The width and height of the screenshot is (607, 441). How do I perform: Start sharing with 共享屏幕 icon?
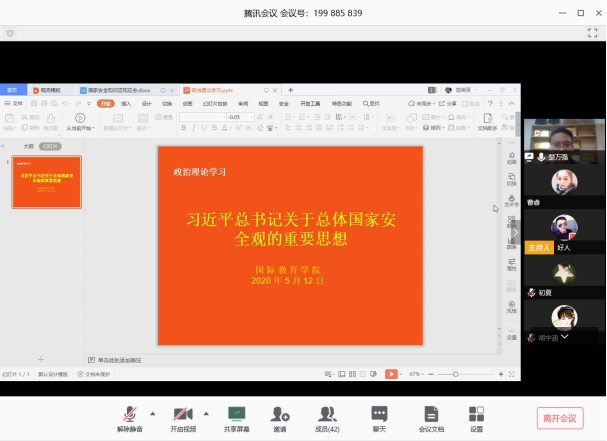click(x=237, y=414)
